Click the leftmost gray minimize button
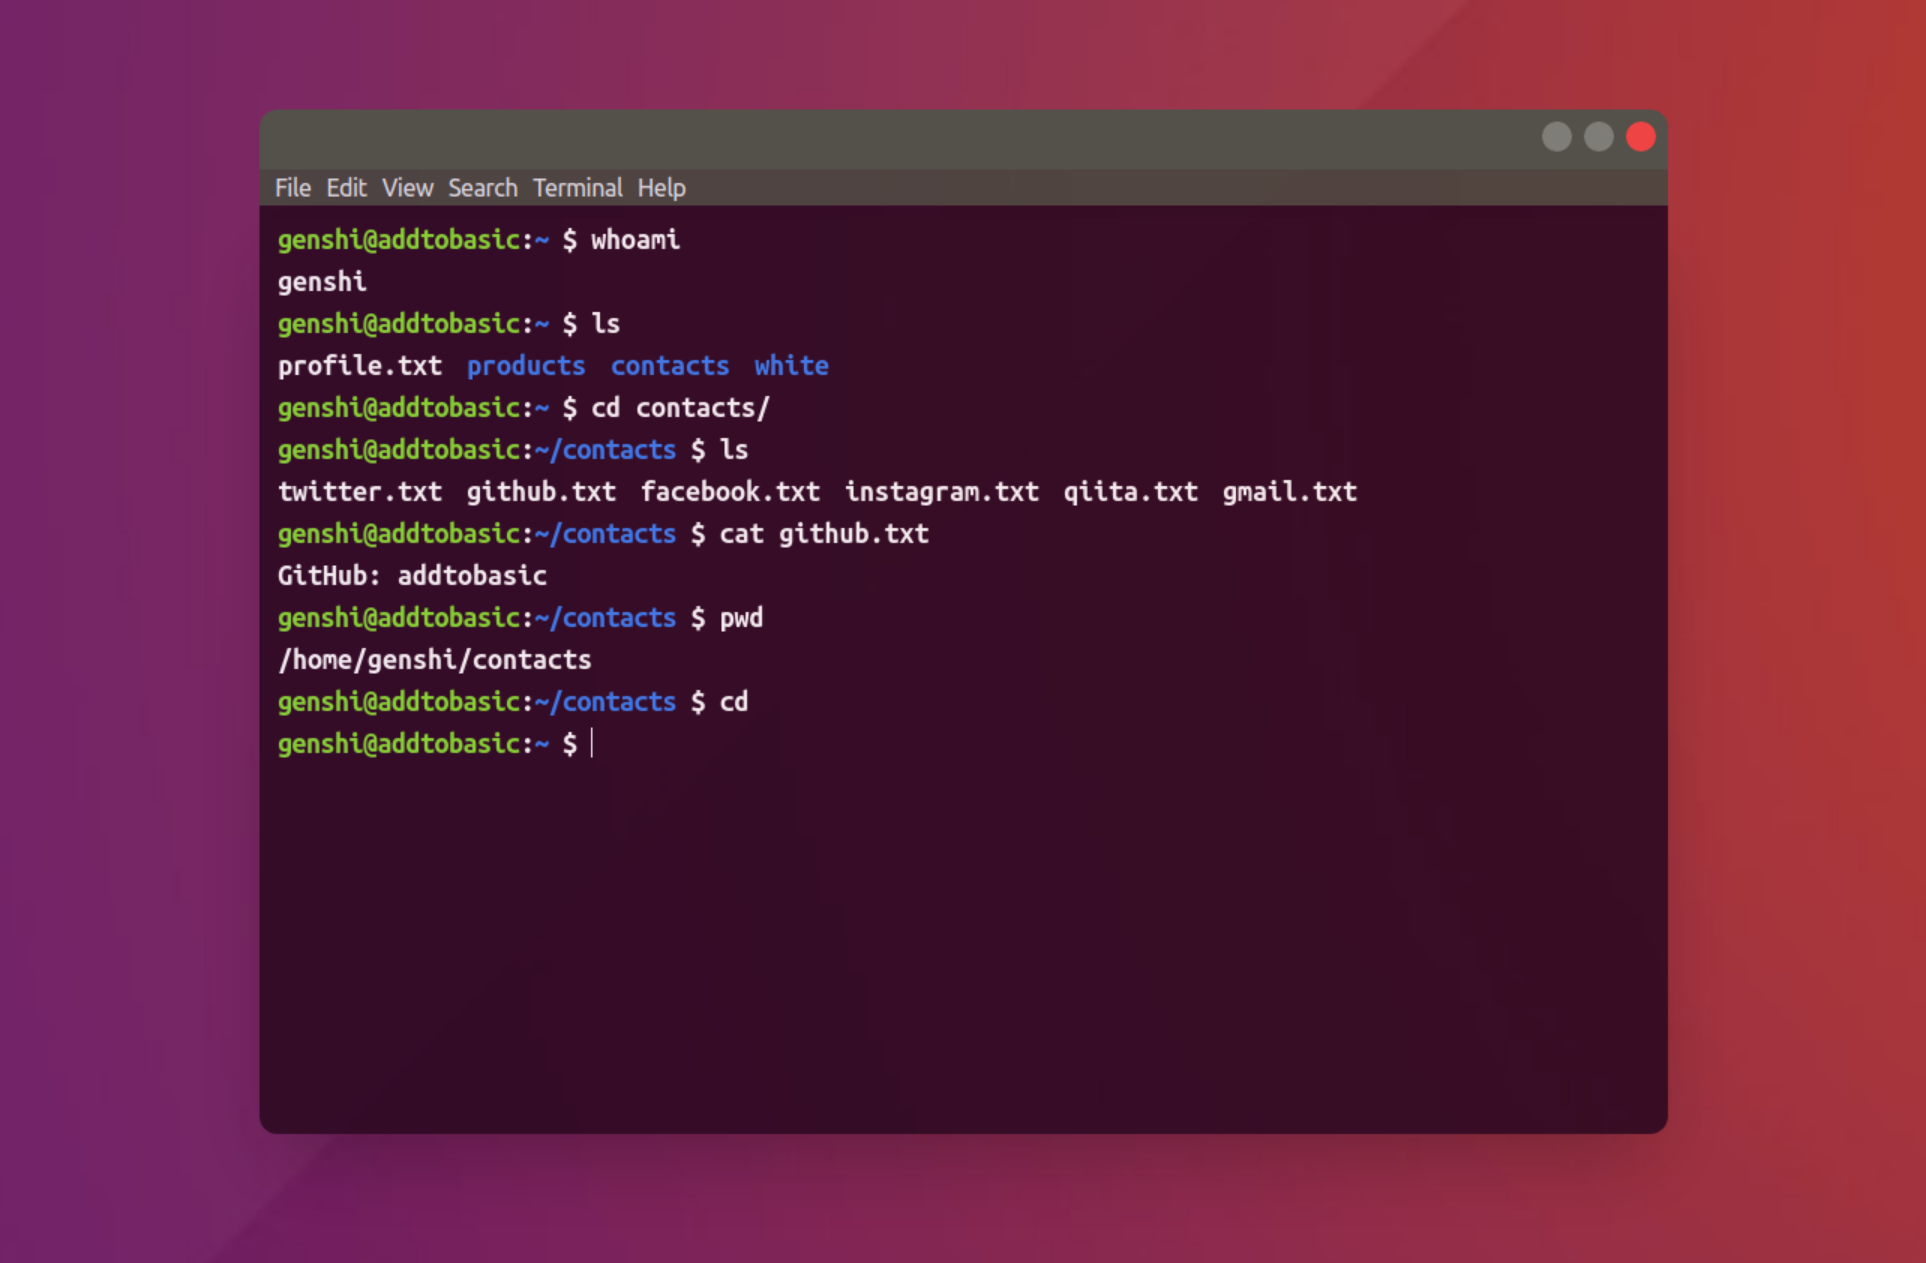This screenshot has width=1926, height=1263. point(1556,137)
